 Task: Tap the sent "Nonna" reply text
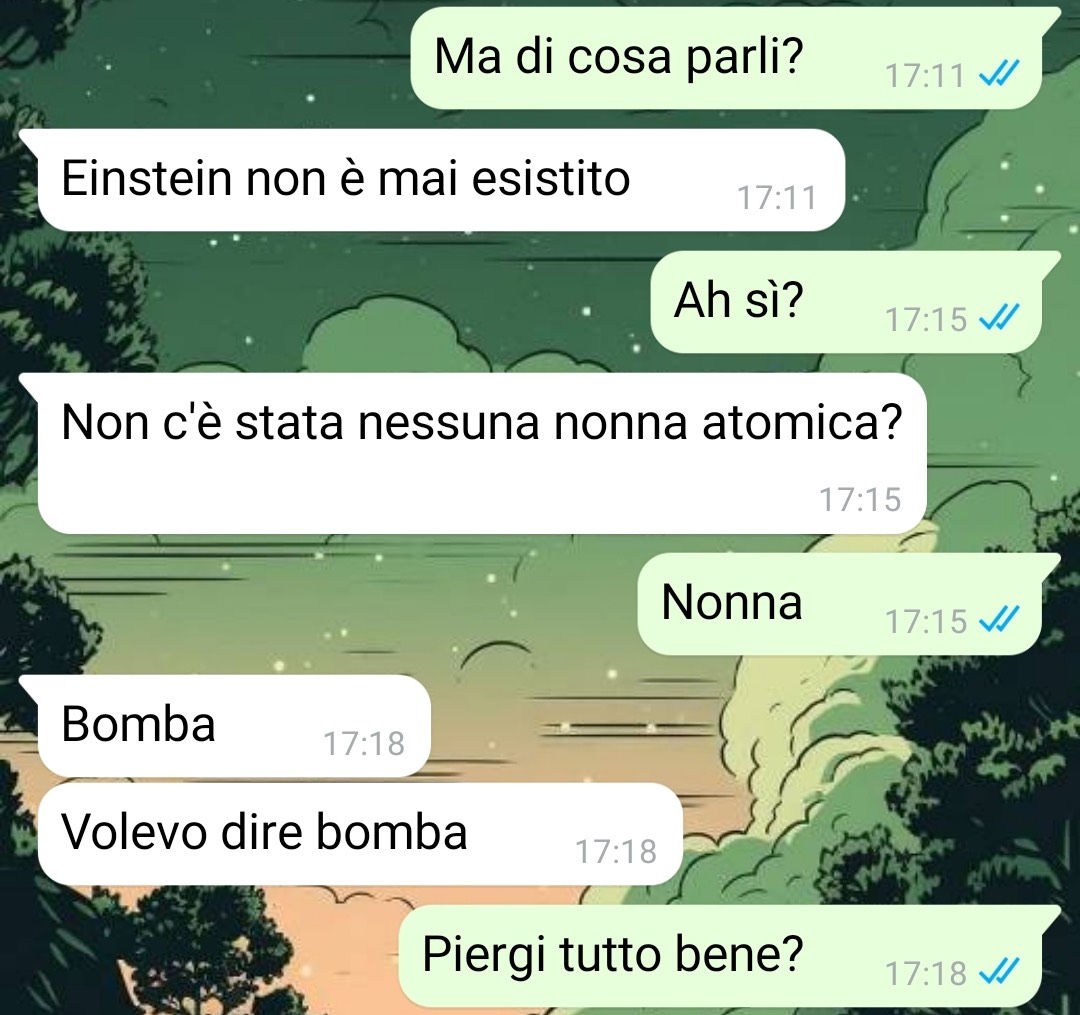click(731, 602)
